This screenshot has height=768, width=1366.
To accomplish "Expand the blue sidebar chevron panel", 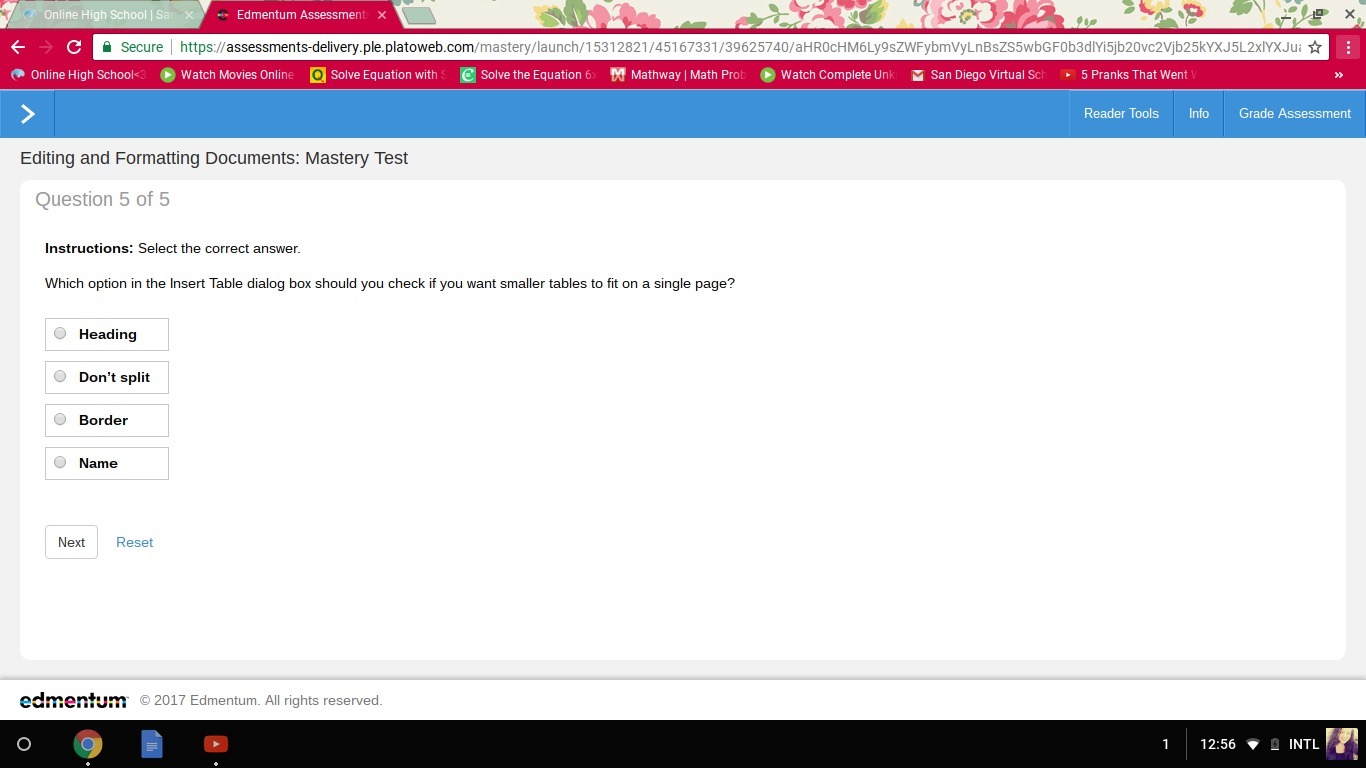I will click(27, 114).
